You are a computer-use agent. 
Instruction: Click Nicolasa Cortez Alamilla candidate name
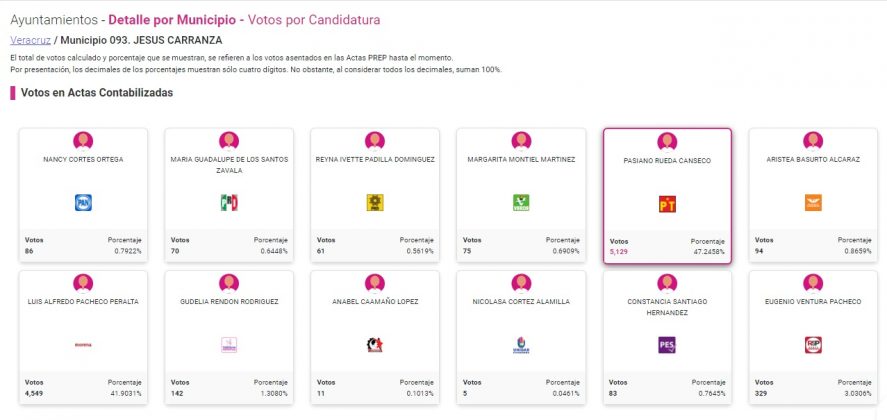(x=520, y=301)
